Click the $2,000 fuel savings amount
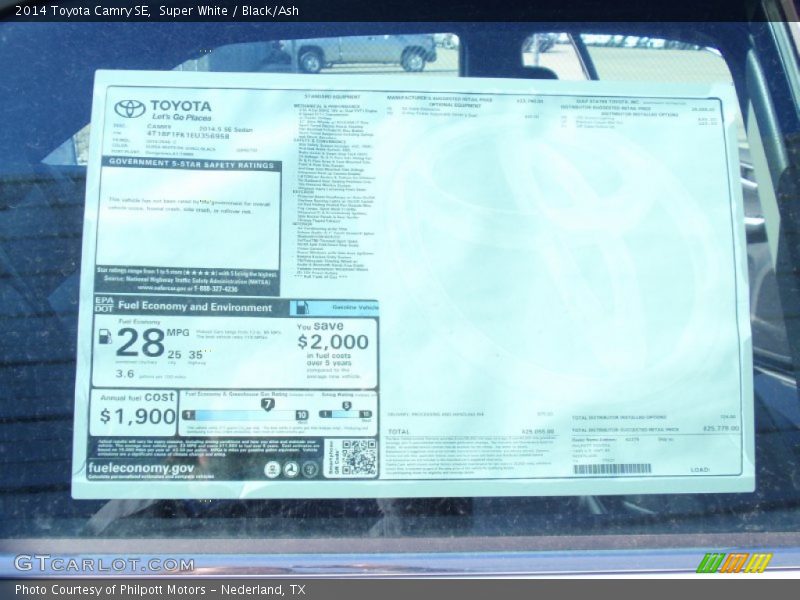This screenshot has width=800, height=600. (x=333, y=342)
